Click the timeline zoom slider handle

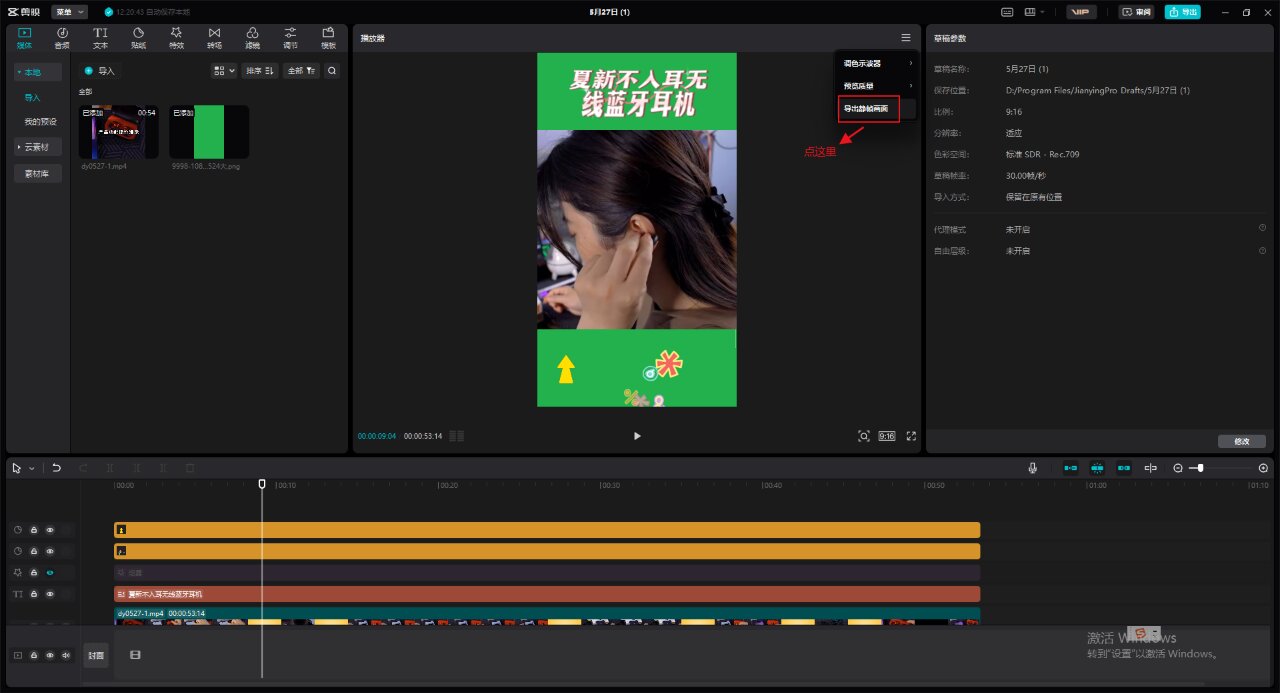pos(1200,468)
